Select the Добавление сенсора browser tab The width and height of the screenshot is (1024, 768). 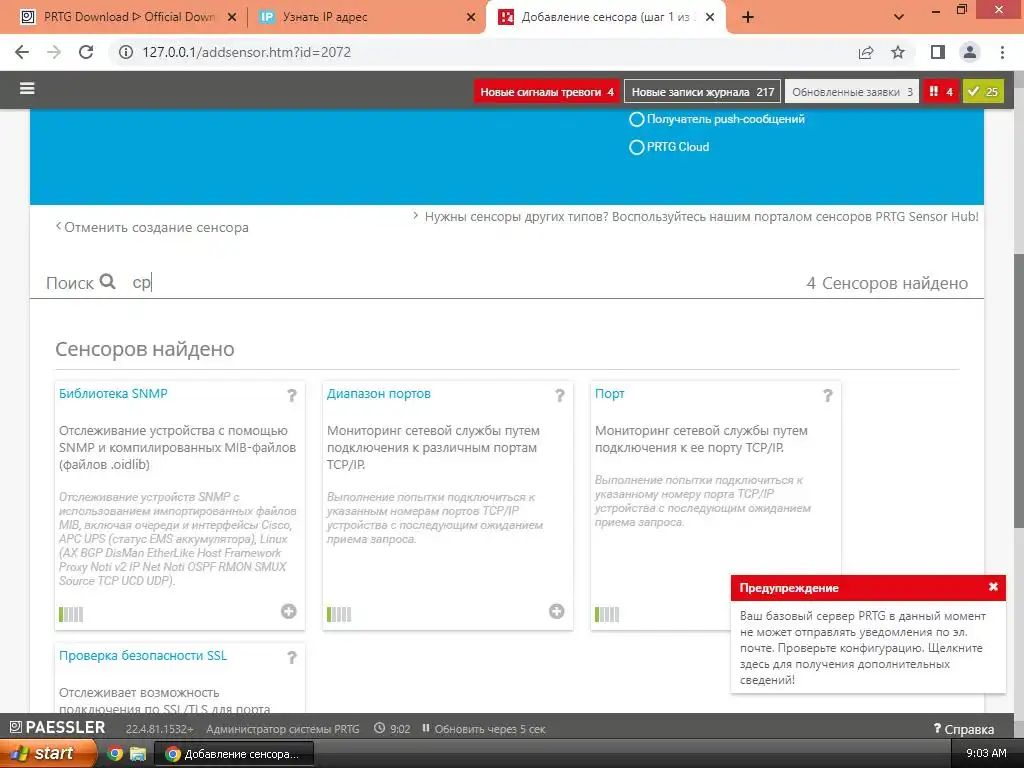(604, 17)
